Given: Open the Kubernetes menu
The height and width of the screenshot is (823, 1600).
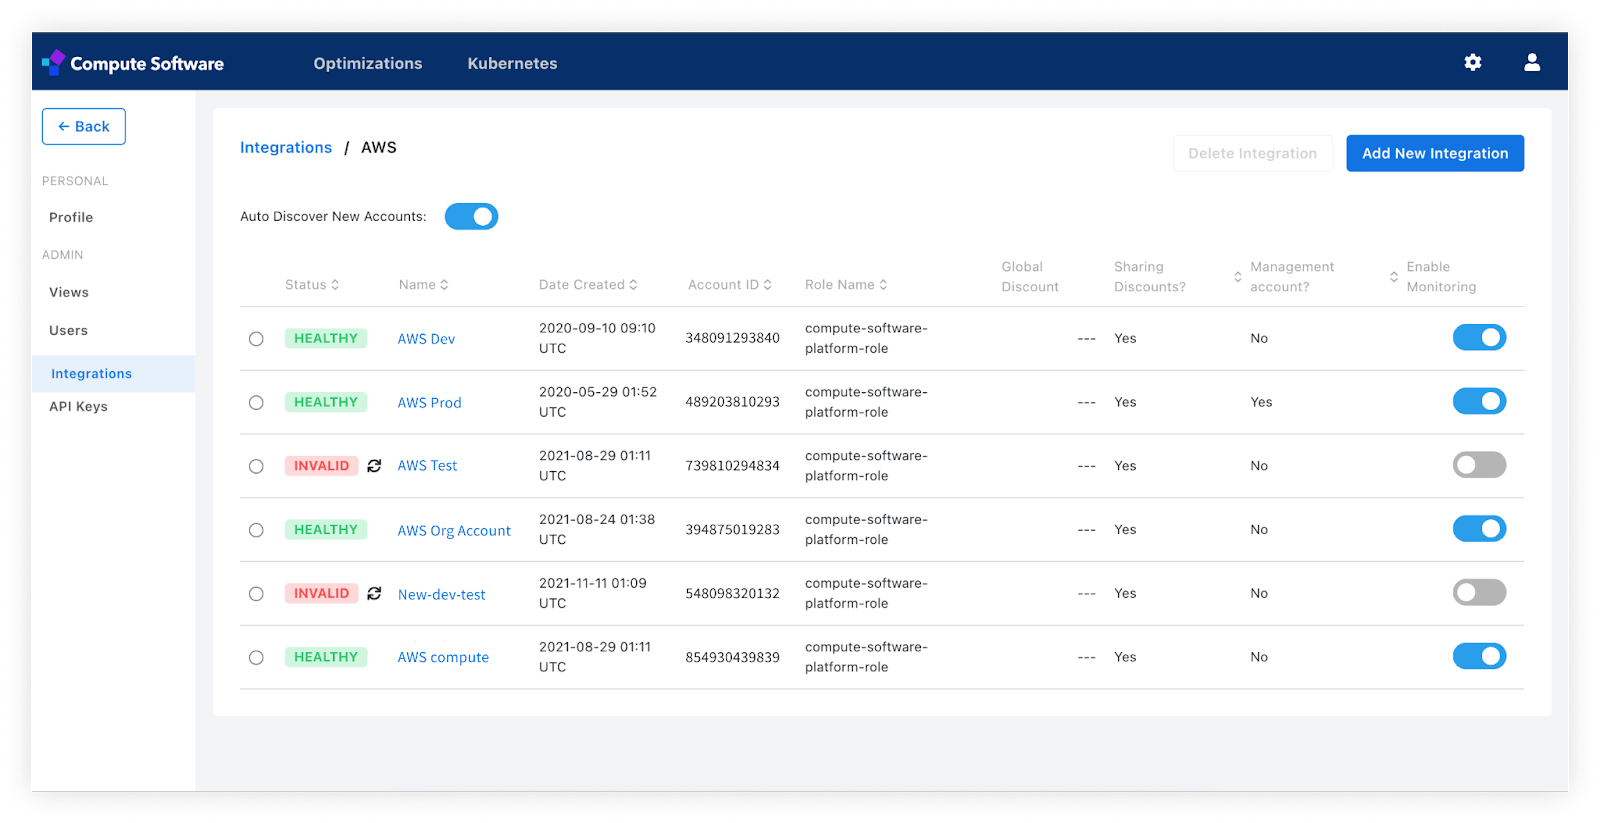Looking at the screenshot, I should pos(512,63).
